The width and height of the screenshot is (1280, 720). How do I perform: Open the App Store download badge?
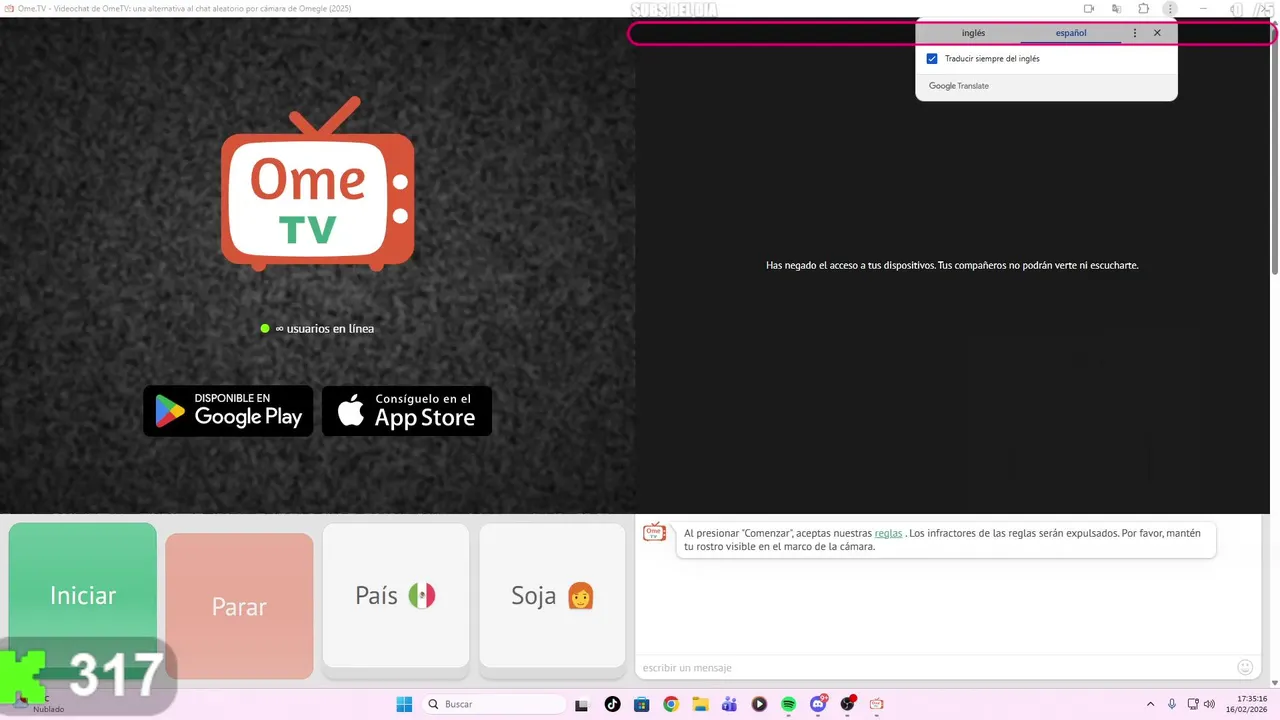pos(407,411)
